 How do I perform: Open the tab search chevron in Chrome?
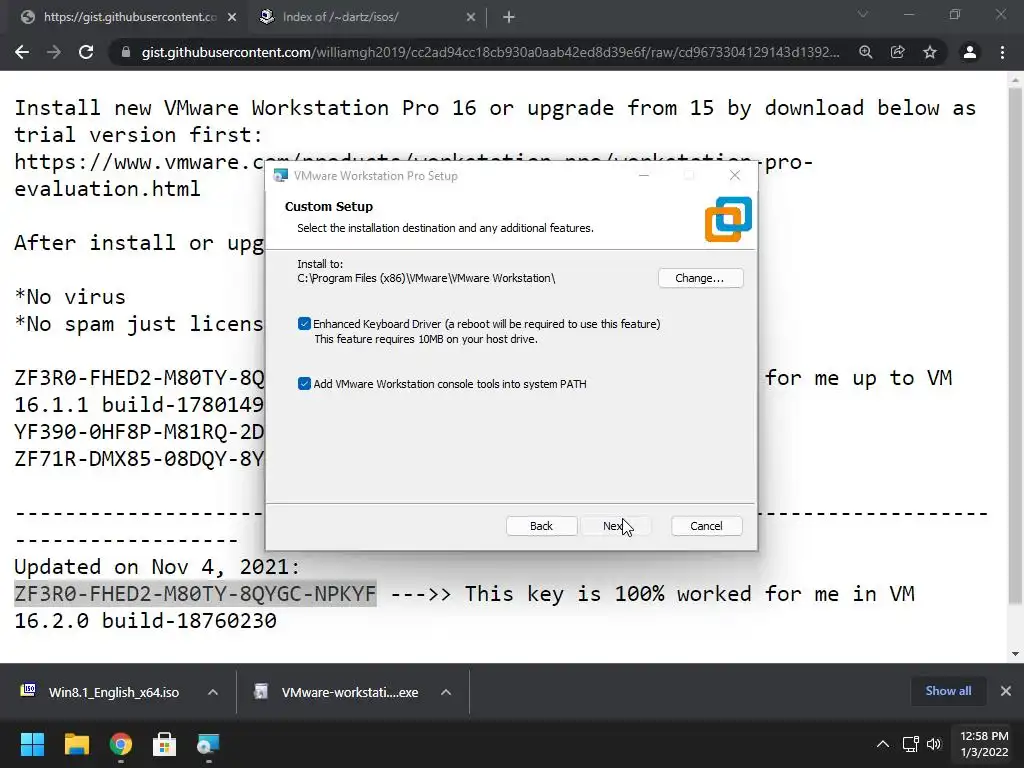[x=863, y=14]
